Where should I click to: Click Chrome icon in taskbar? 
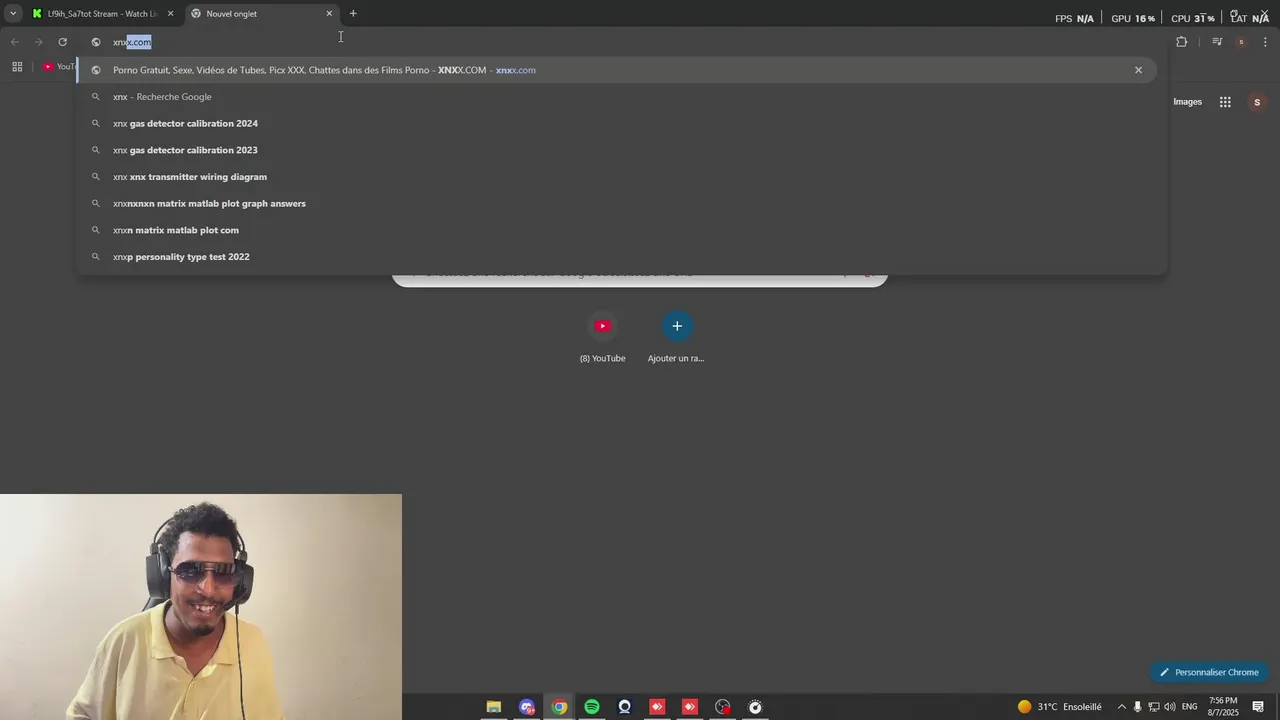point(559,707)
